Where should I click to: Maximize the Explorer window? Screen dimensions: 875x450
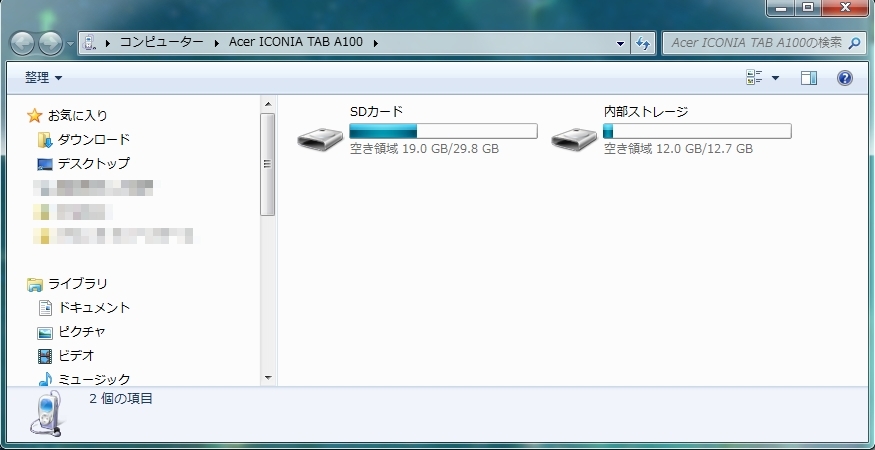click(807, 8)
